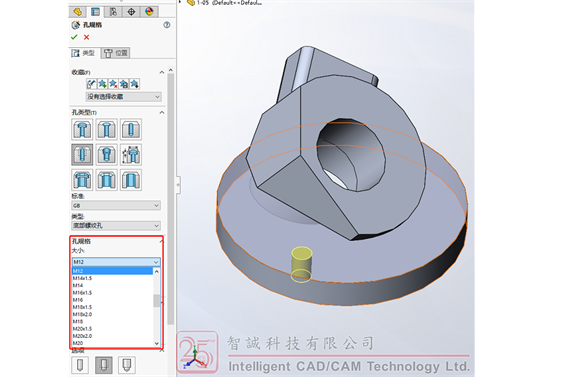
Task: Click apply defaults favorite icon
Action: (x=91, y=84)
